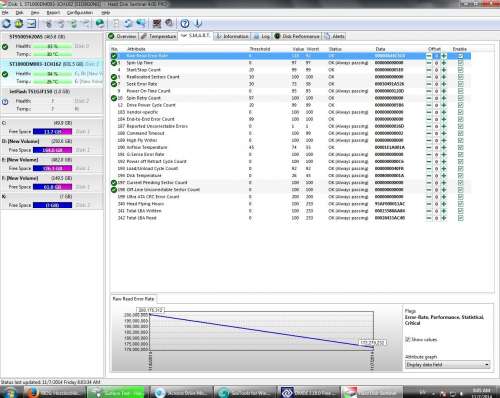
Task: Switch to the Overview tab
Action: coord(122,36)
